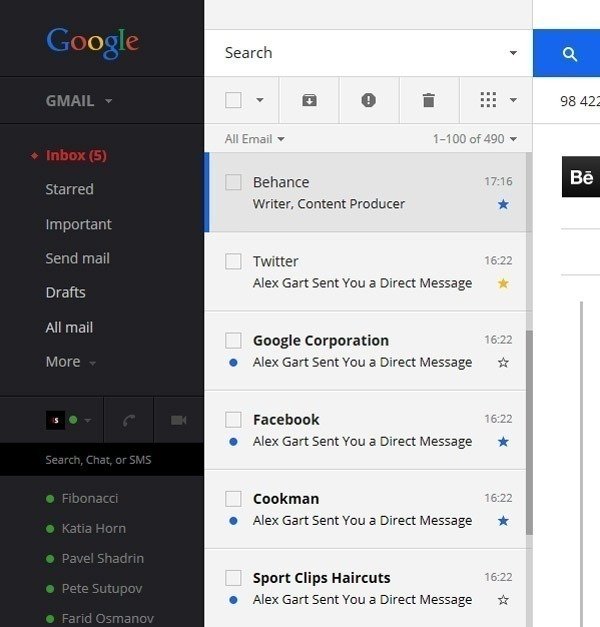Check the Behance email checkbox
The height and width of the screenshot is (627, 600).
233,182
